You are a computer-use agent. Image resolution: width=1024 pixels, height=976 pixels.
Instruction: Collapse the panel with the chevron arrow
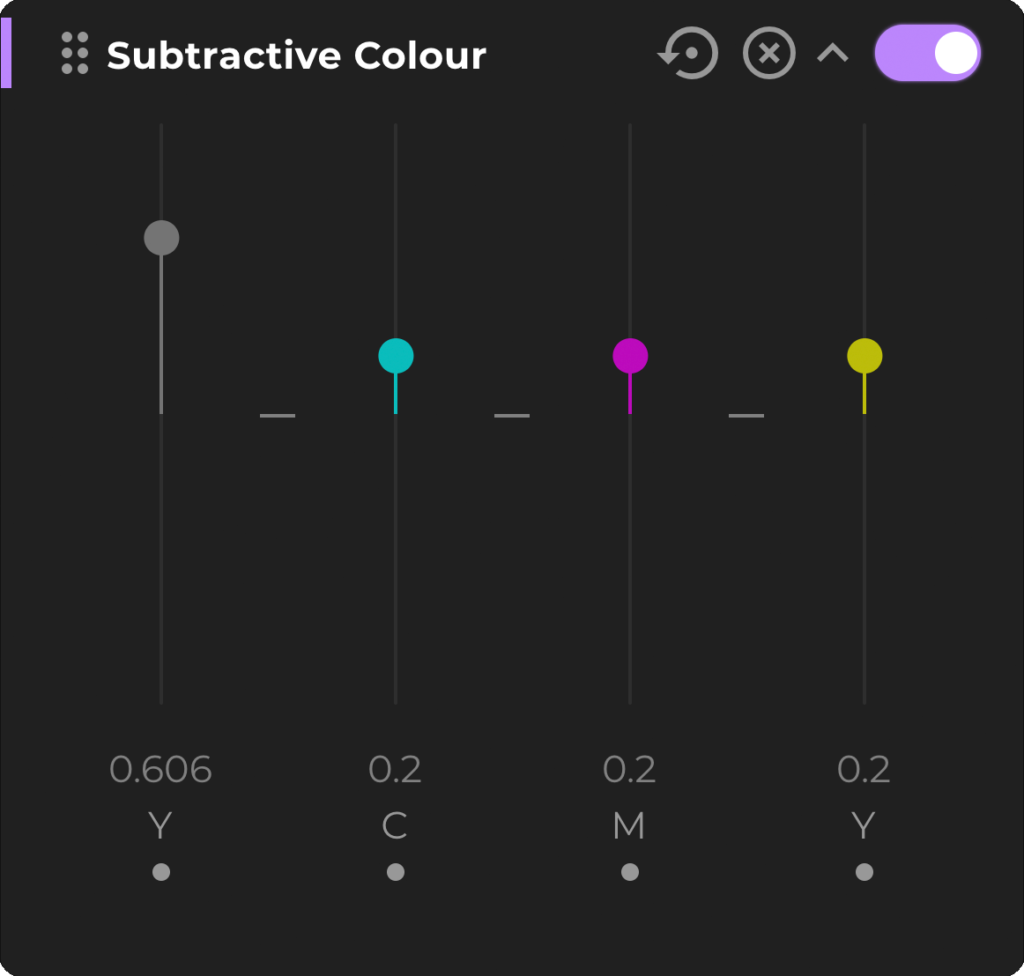pos(831,54)
